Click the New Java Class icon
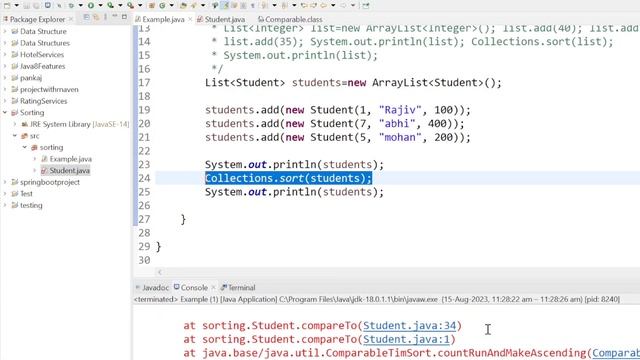The image size is (640, 360). (x=162, y=5)
